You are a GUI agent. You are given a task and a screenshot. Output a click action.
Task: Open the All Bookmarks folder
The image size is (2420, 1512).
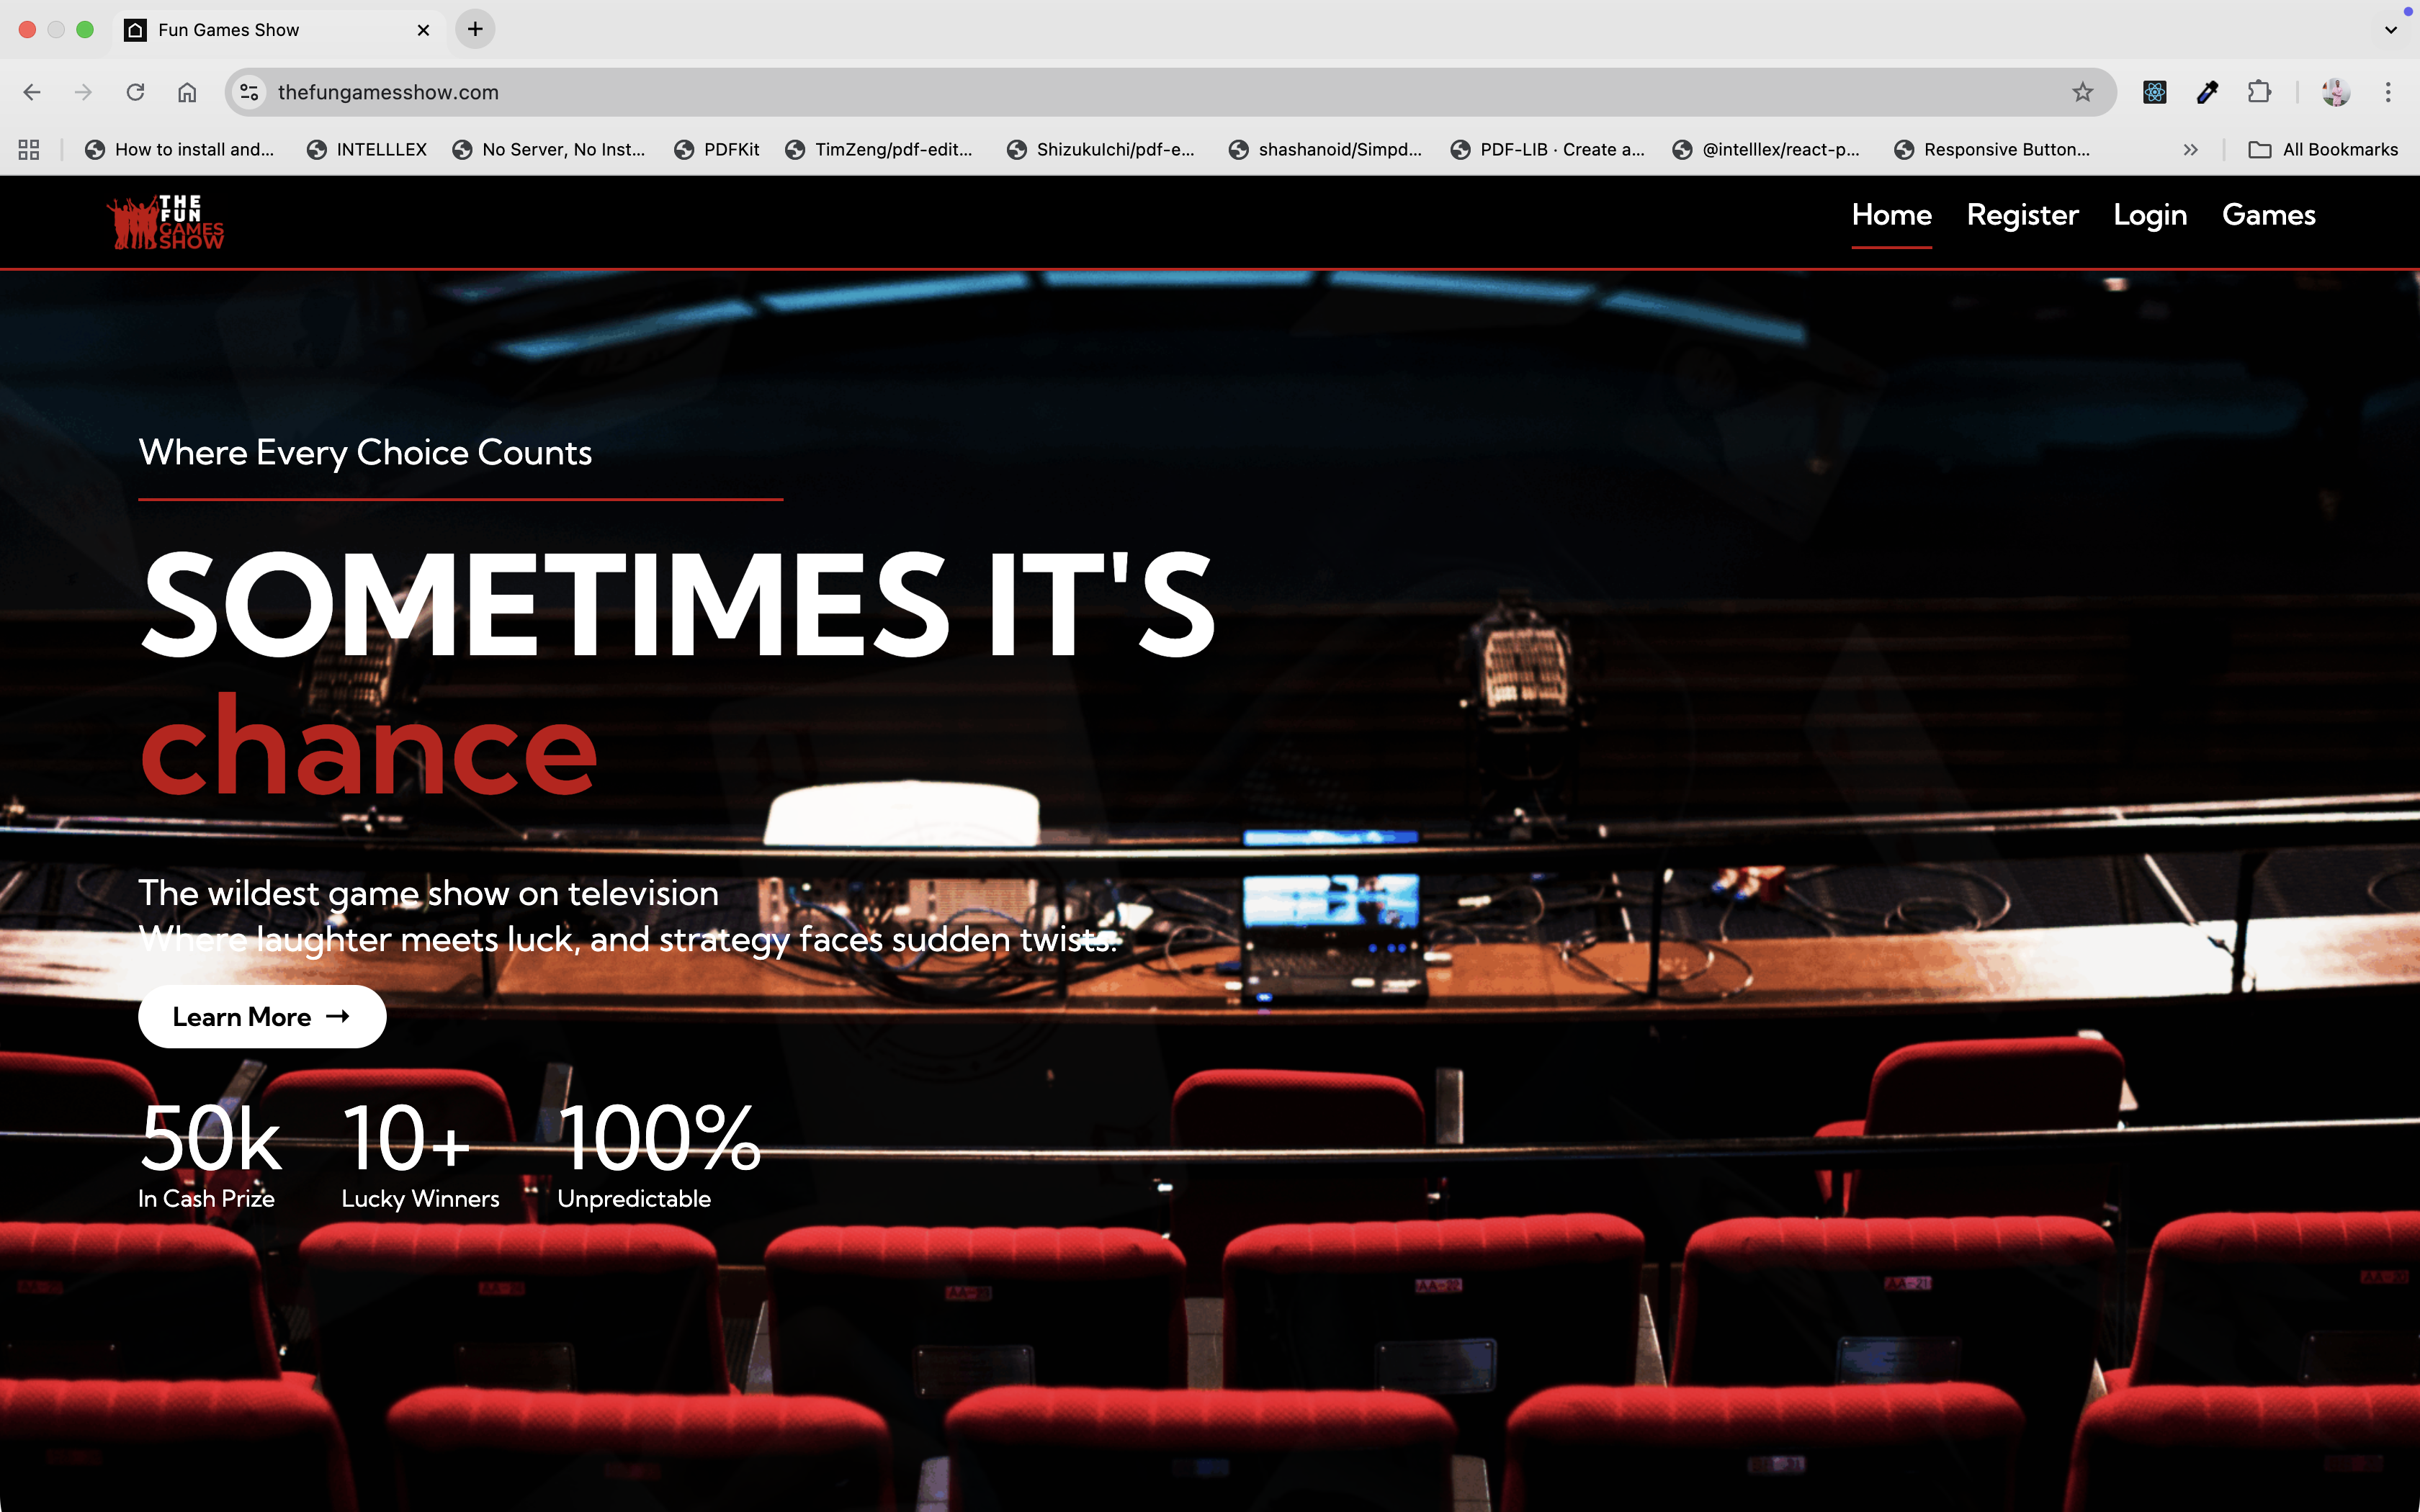click(x=2323, y=149)
